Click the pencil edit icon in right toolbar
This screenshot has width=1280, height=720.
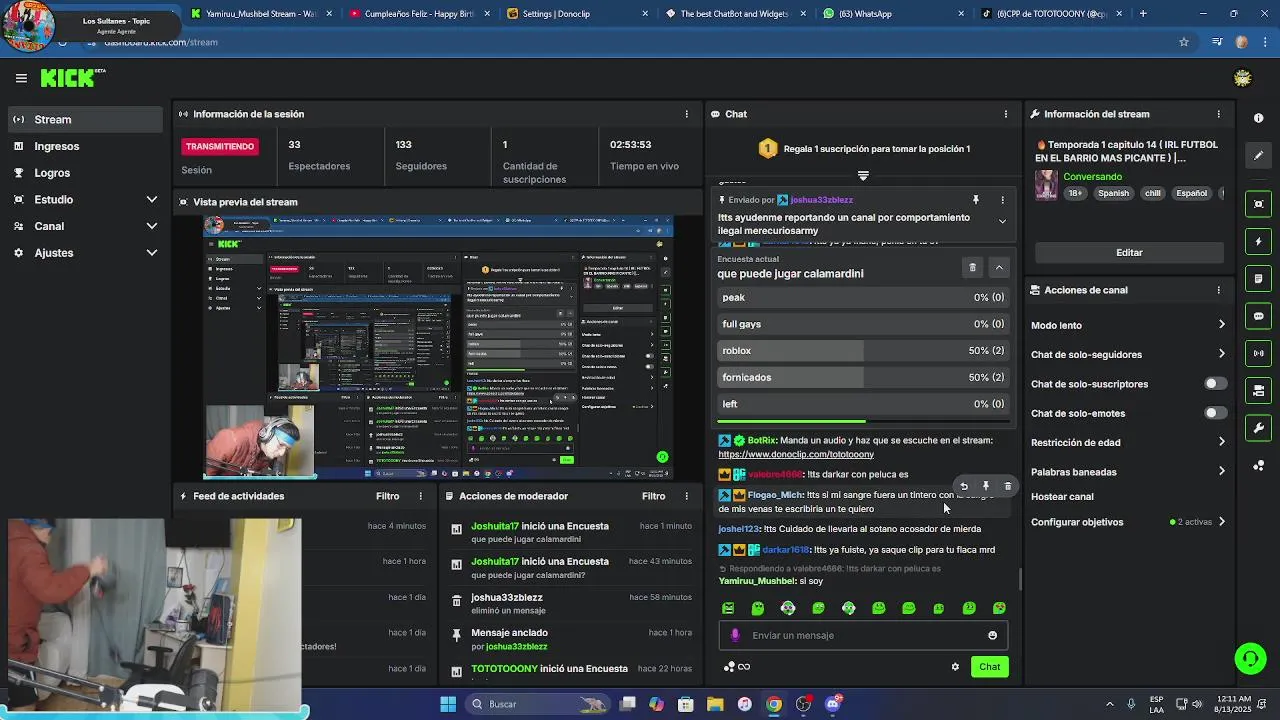tap(1258, 156)
